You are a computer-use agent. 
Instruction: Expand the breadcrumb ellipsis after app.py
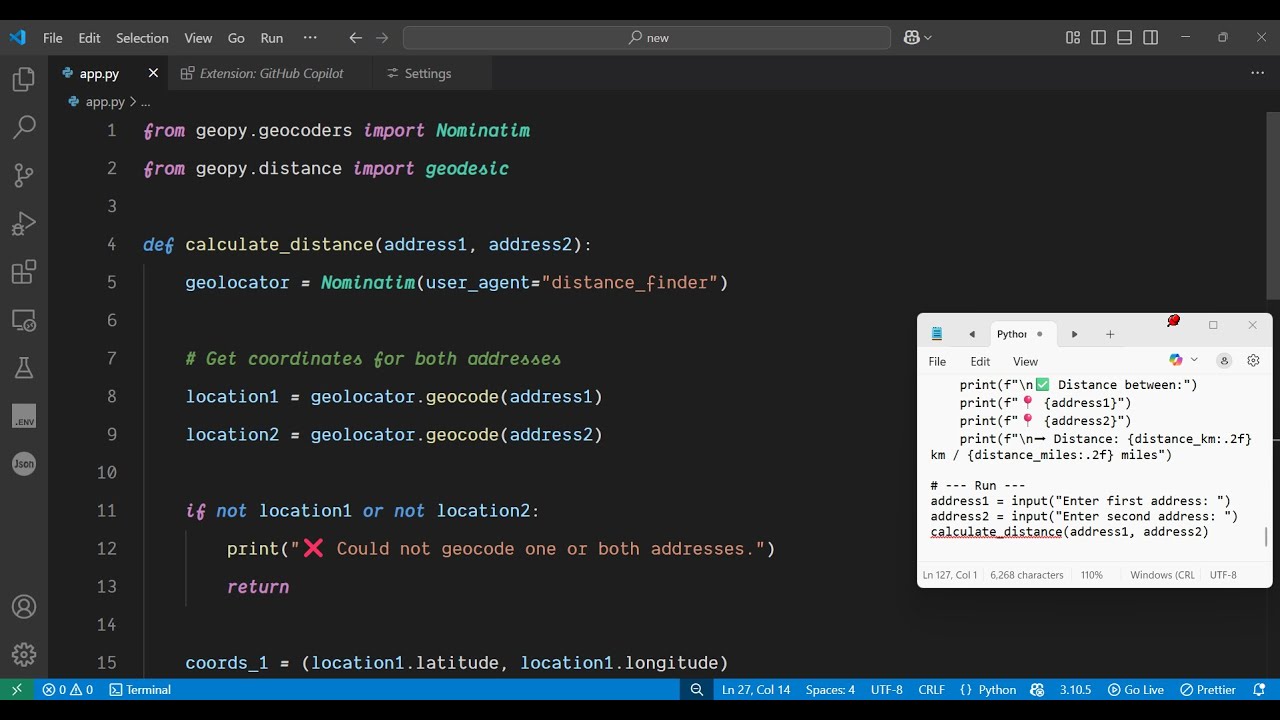tap(146, 102)
